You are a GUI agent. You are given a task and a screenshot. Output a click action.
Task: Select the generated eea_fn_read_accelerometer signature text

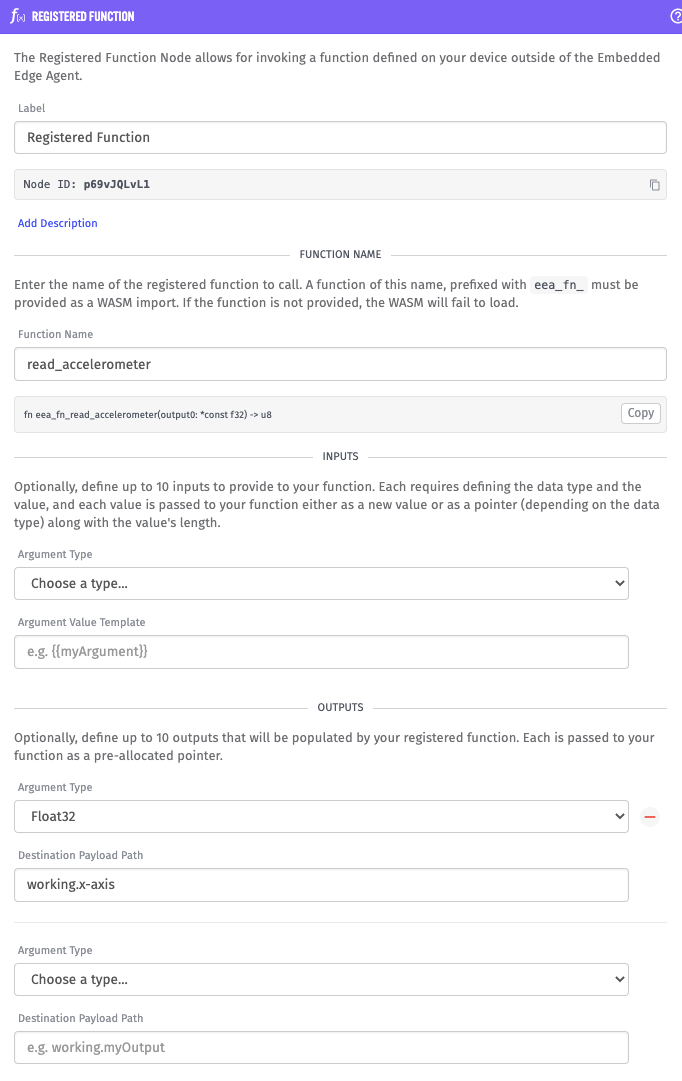click(148, 414)
